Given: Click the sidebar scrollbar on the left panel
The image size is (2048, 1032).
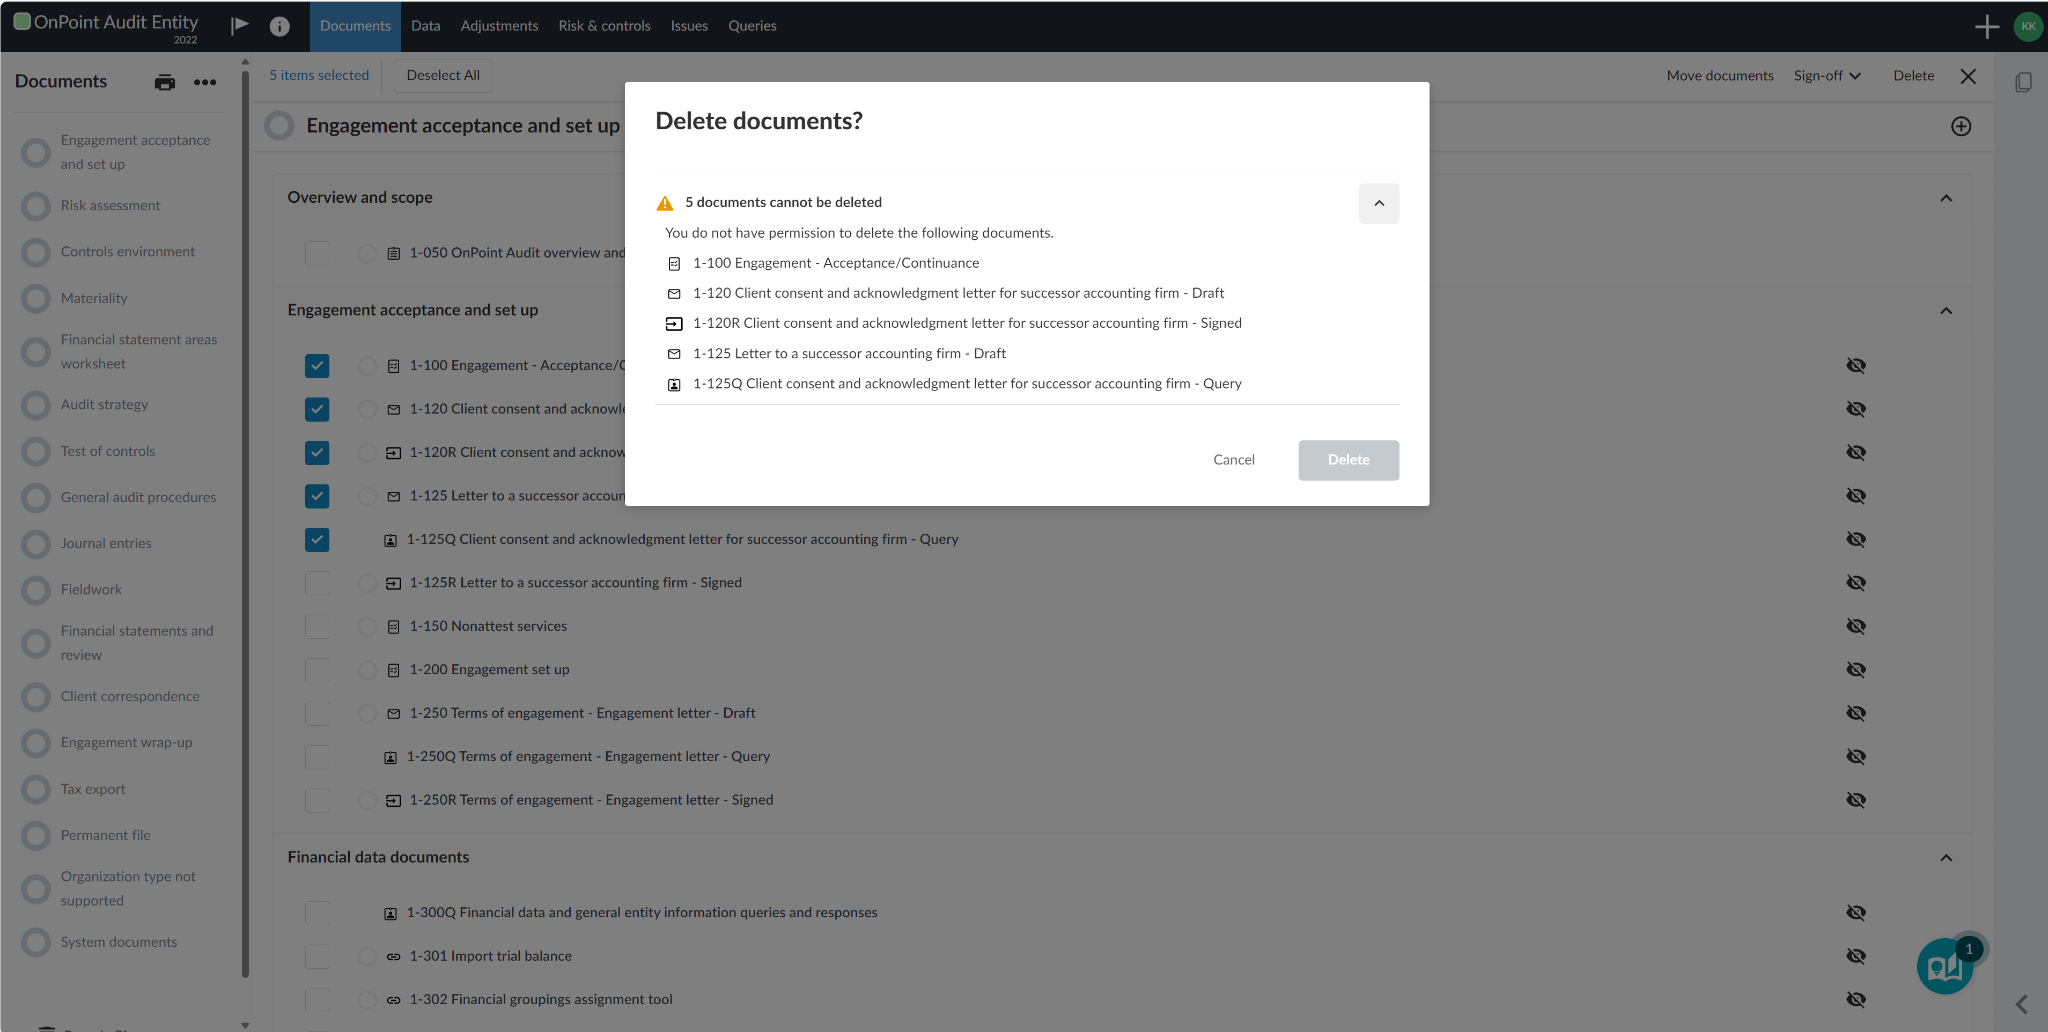Looking at the screenshot, I should click(x=244, y=500).
